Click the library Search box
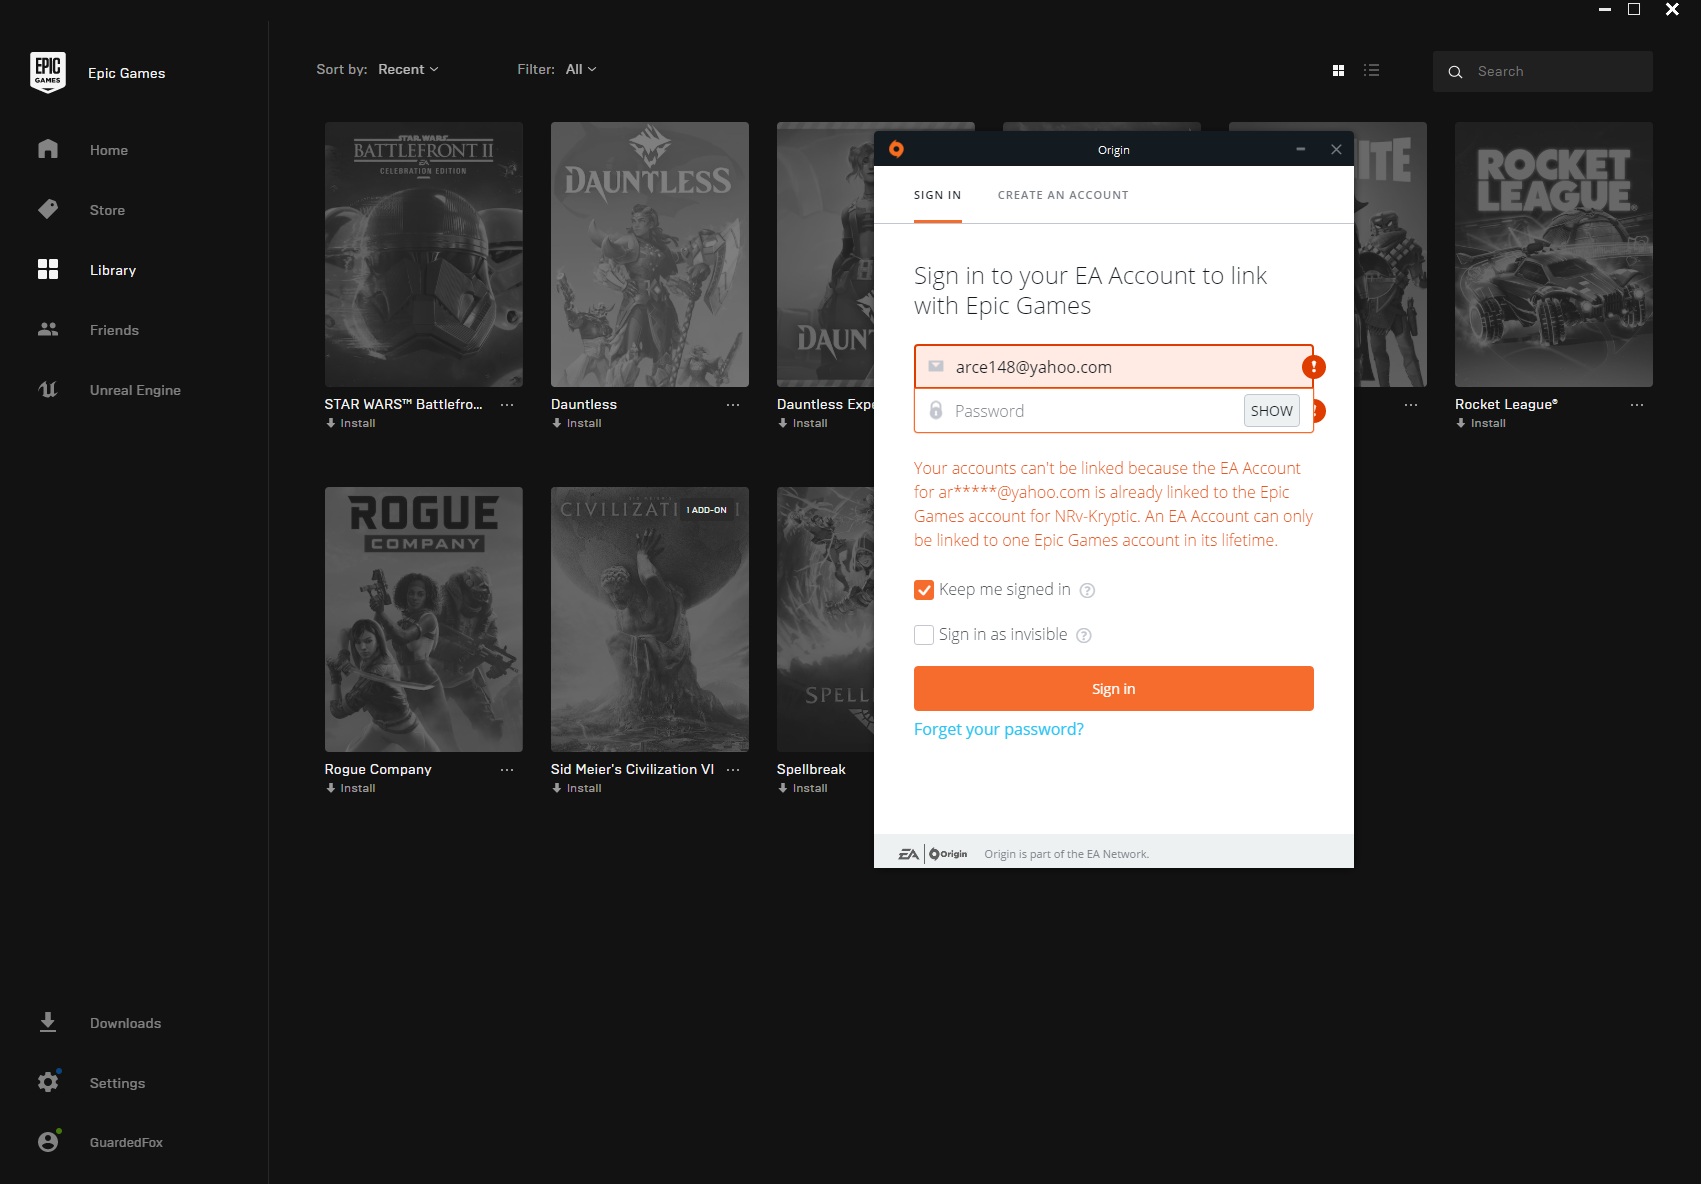 (x=1542, y=71)
